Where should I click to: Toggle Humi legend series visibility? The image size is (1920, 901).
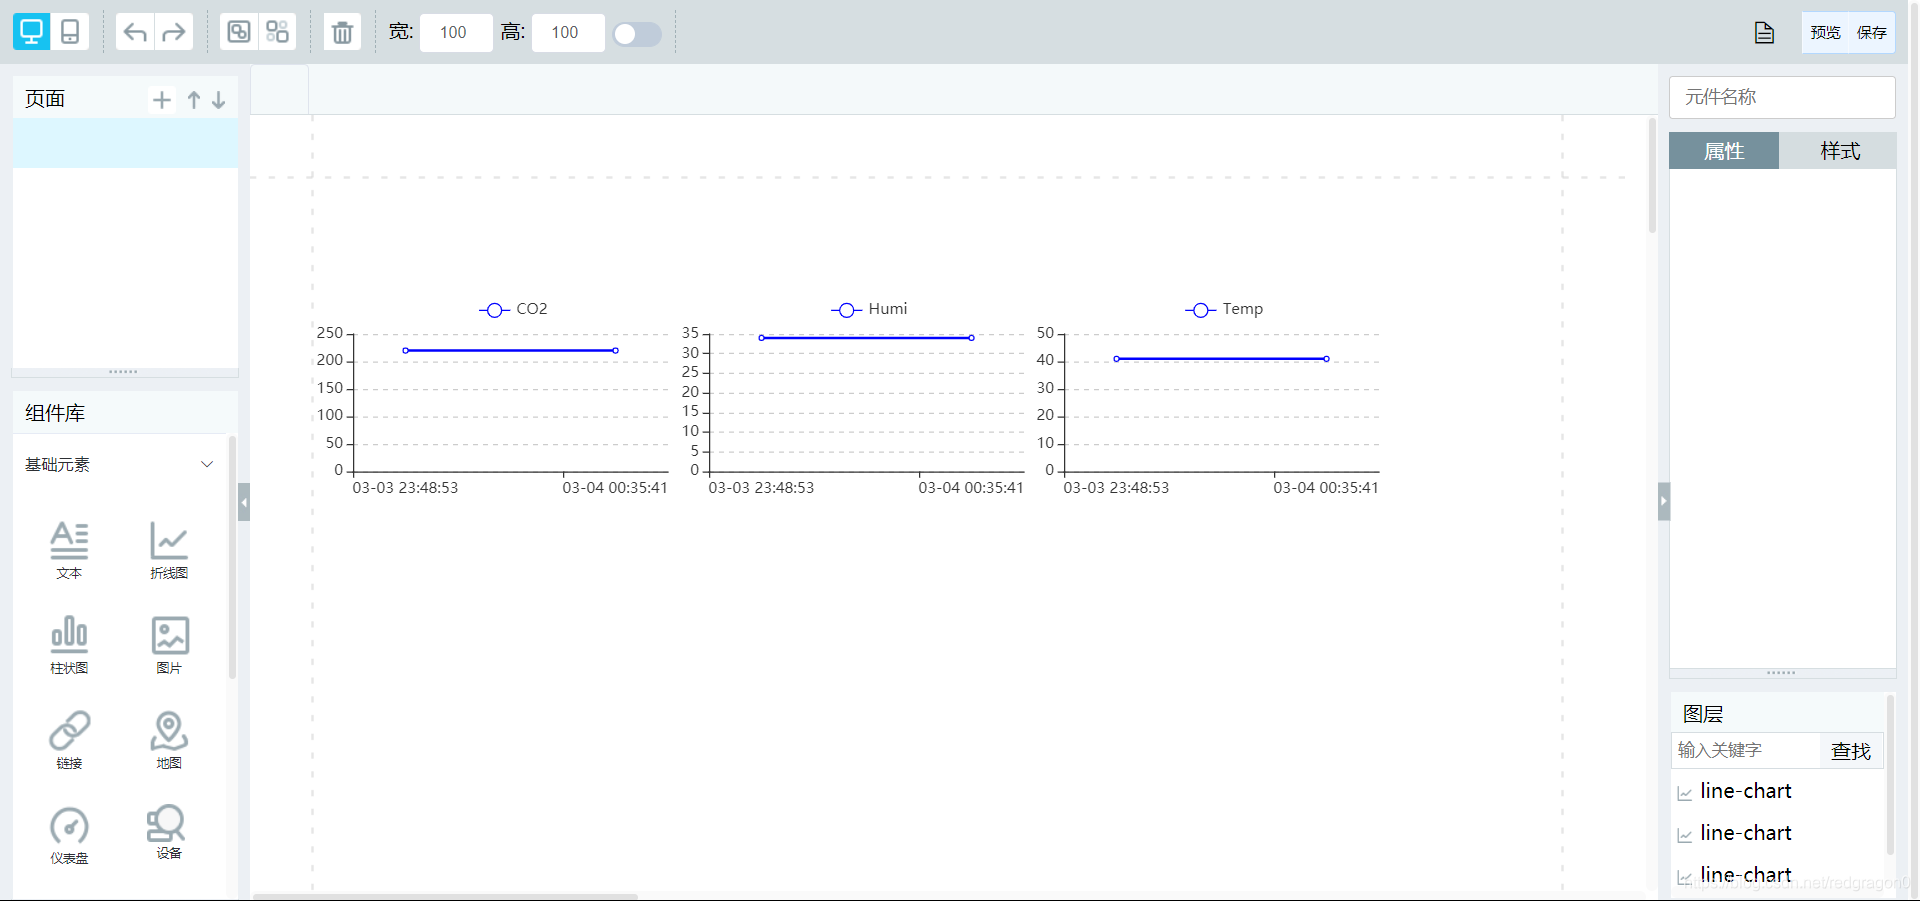(869, 309)
